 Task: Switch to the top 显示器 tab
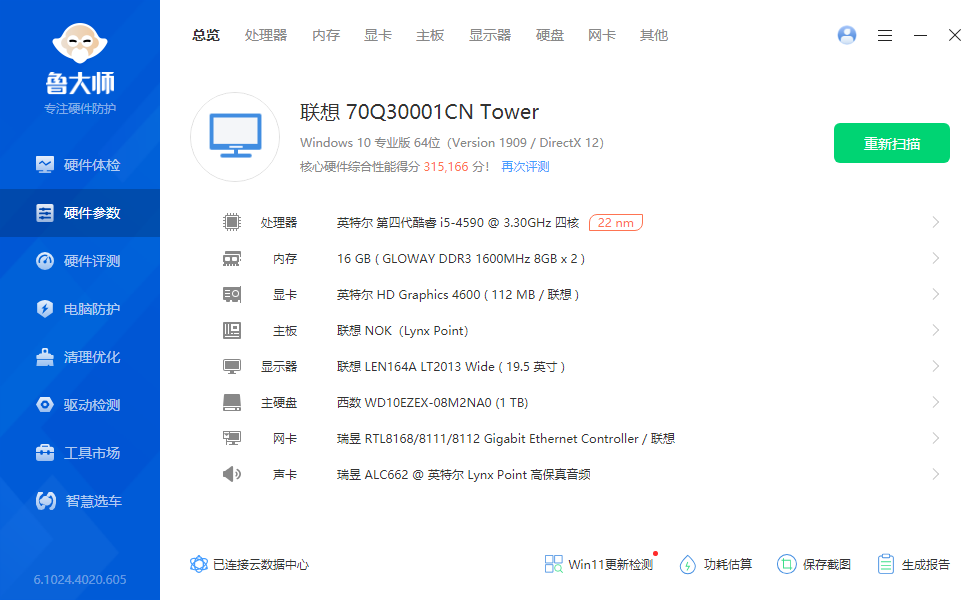tap(490, 36)
